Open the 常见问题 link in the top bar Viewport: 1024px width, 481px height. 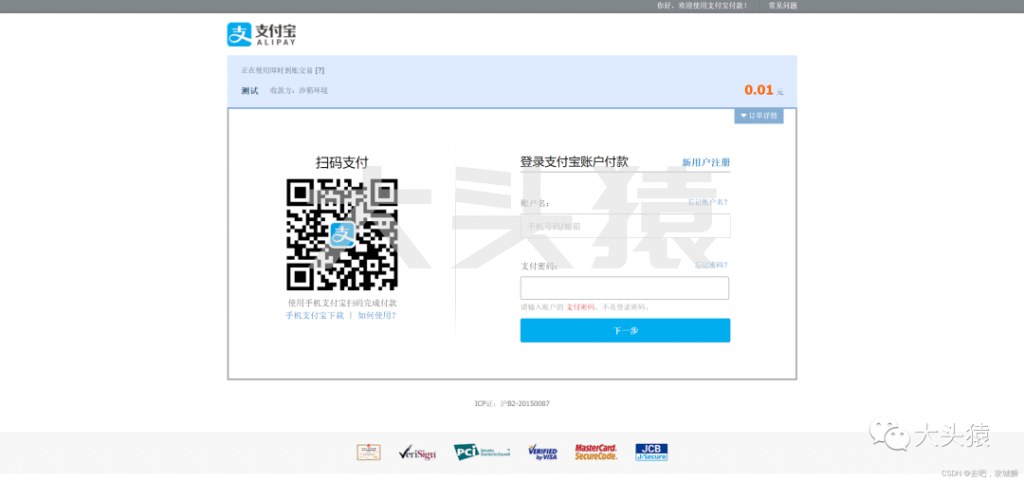tap(782, 5)
